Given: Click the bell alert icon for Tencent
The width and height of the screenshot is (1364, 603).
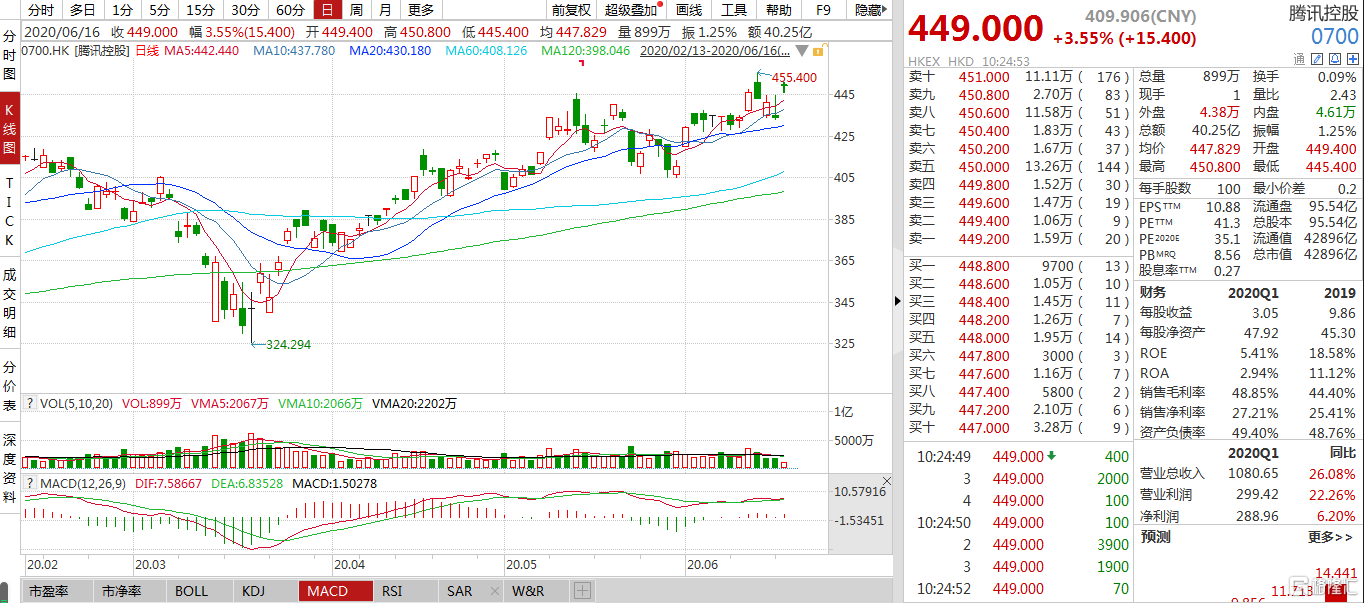Looking at the screenshot, I should point(1335,59).
